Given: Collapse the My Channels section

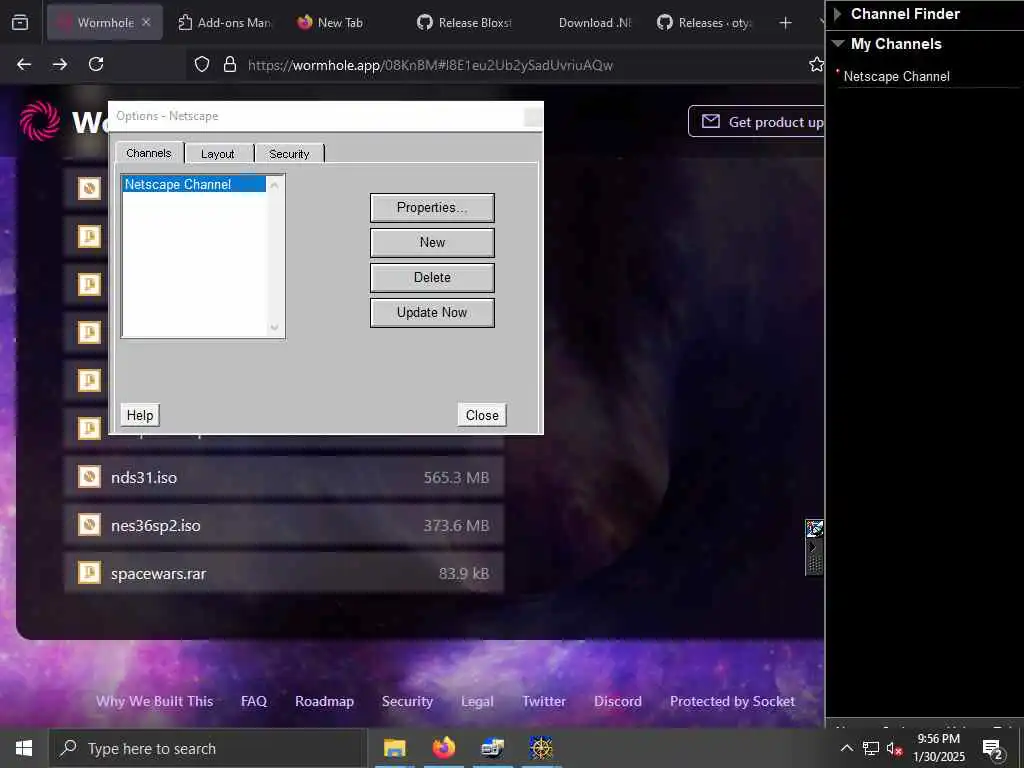Looking at the screenshot, I should 839,44.
